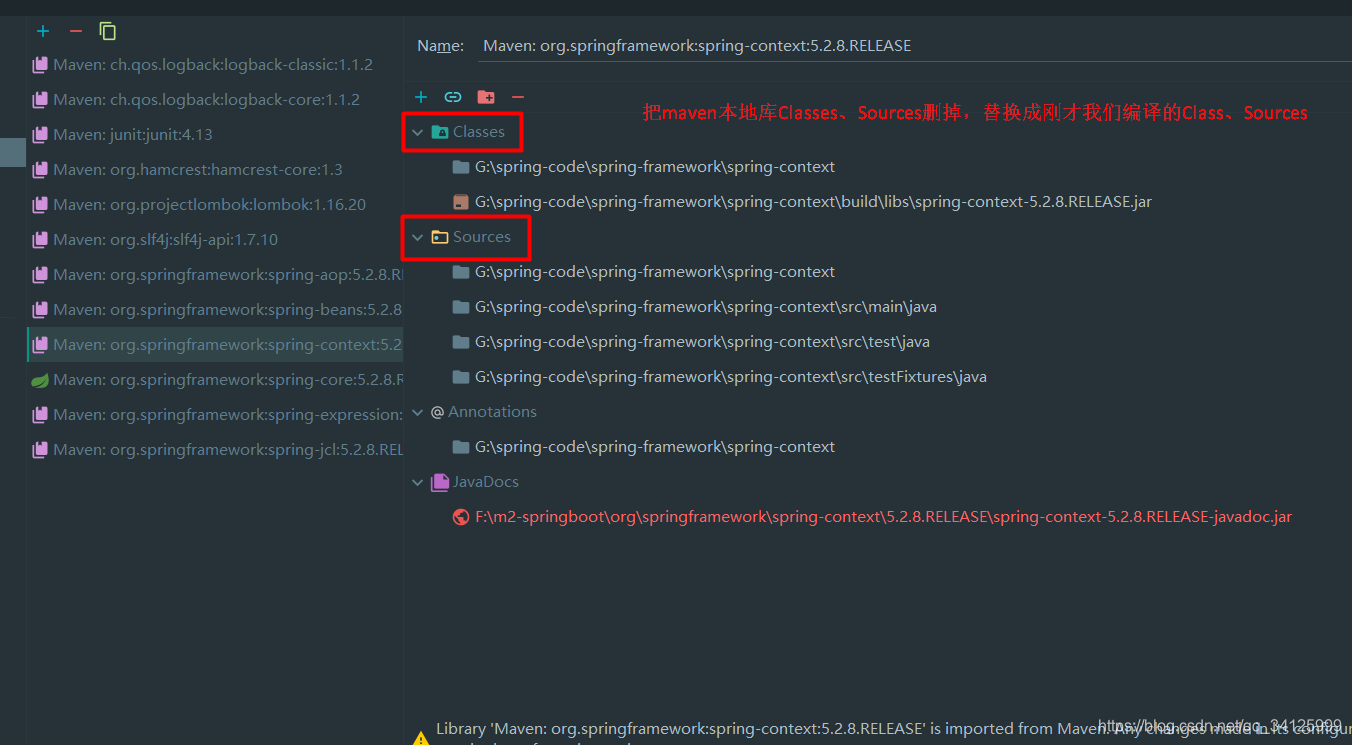Select the spring-expression library row
1352x745 pixels.
[215, 414]
